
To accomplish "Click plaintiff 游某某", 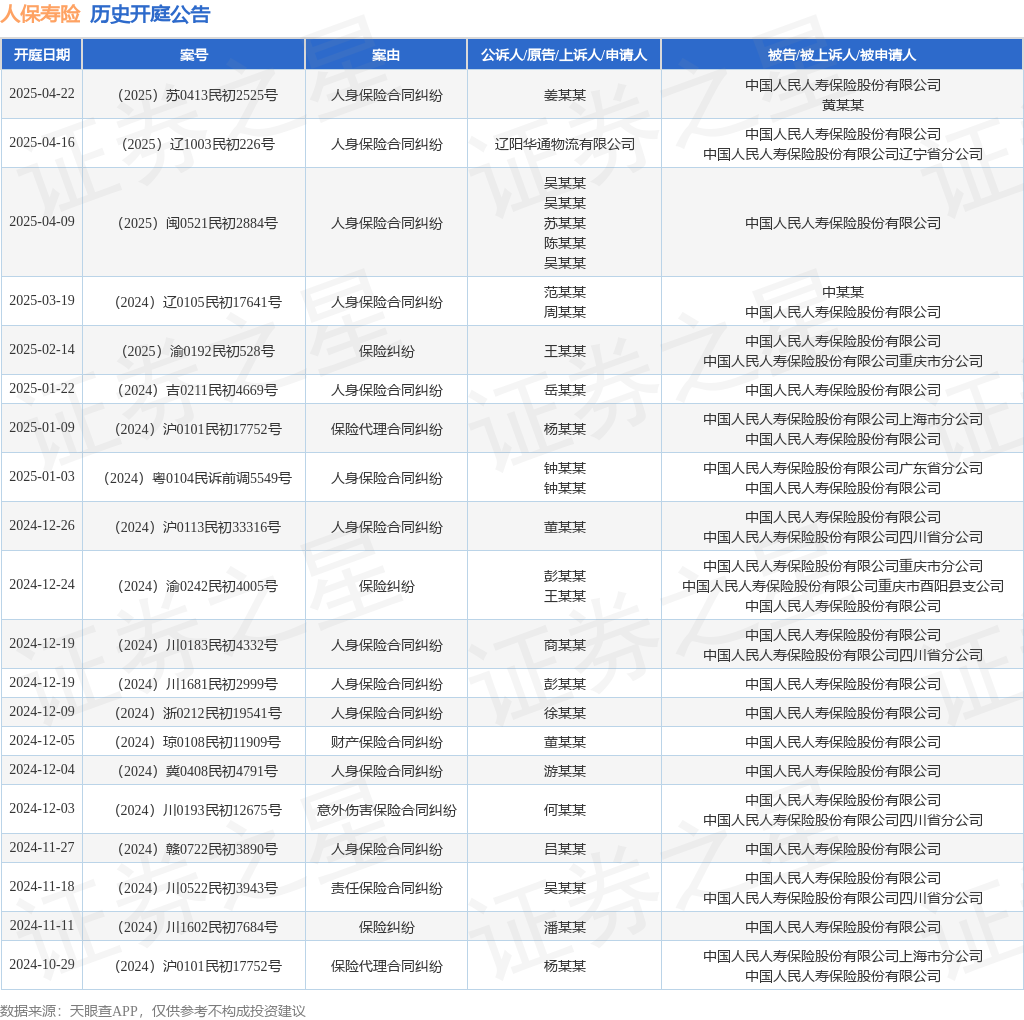I will click(565, 771).
